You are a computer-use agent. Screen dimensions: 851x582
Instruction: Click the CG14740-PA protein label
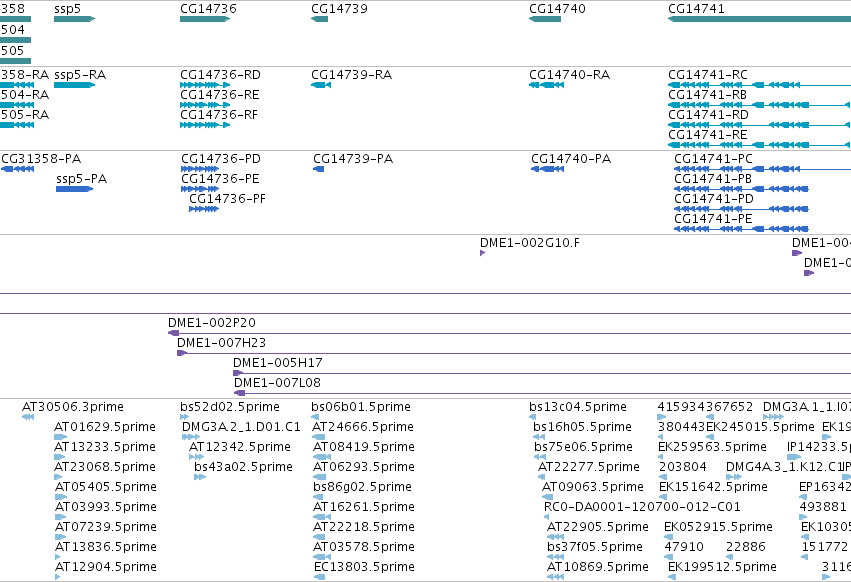tap(571, 159)
